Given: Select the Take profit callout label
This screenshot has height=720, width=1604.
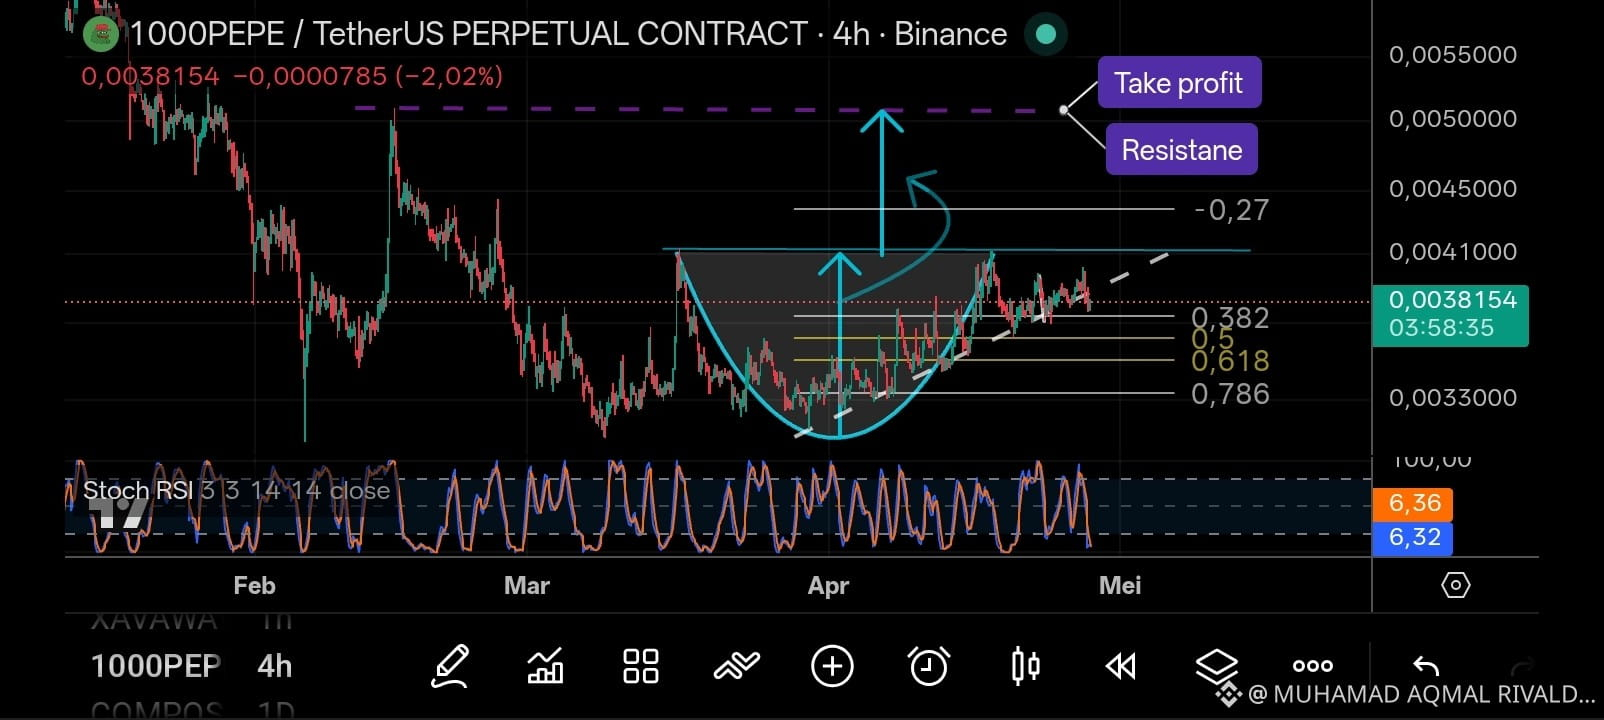Looking at the screenshot, I should pyautogui.click(x=1179, y=83).
